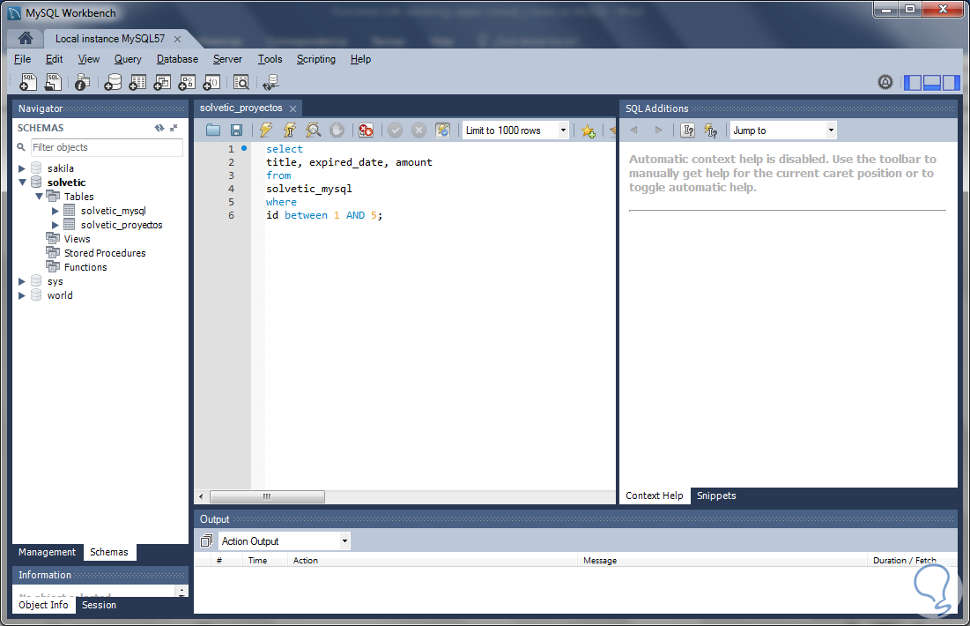Screen dimensions: 970x626
Task: Toggle autocommit mode
Action: pos(442,130)
